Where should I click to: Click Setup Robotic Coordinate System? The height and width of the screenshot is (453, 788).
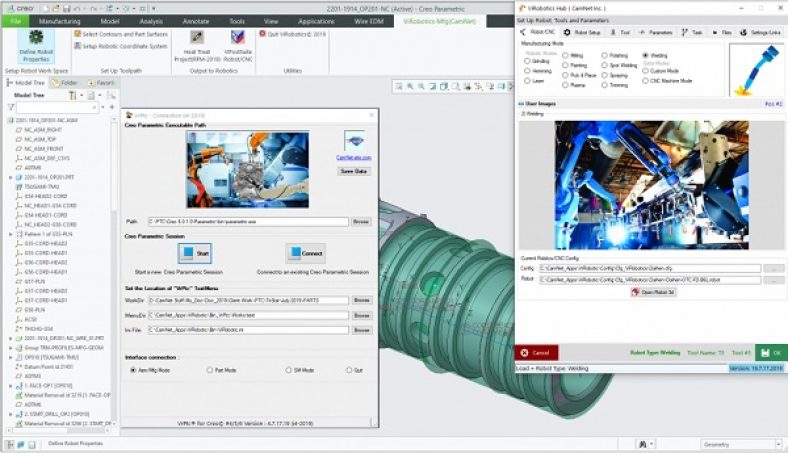click(x=121, y=46)
